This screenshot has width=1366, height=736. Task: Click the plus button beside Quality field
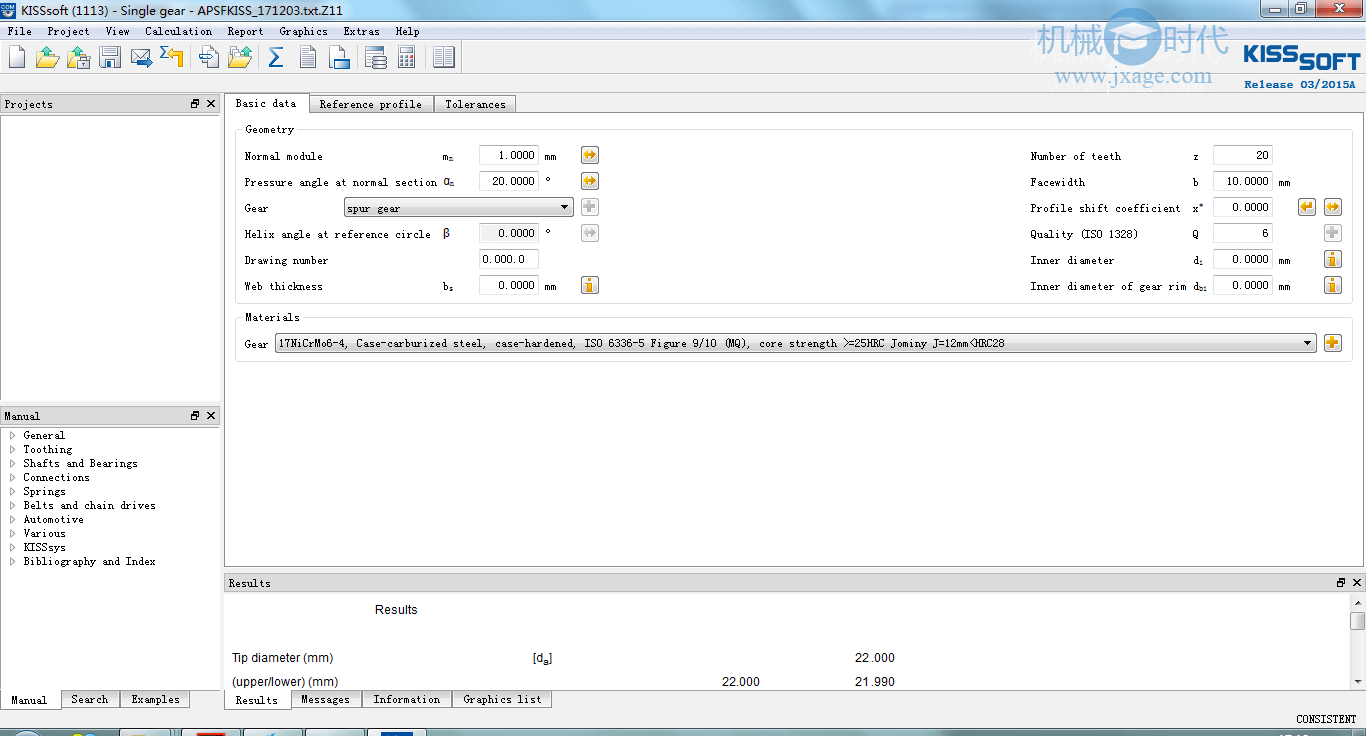pos(1333,233)
